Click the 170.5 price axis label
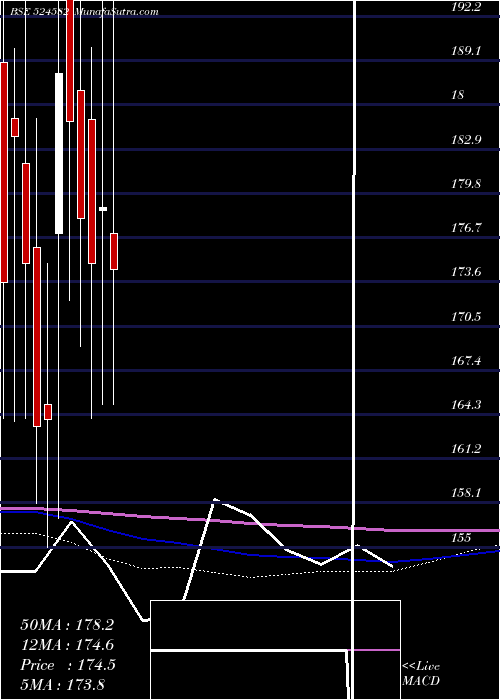This screenshot has width=500, height=700. click(465, 317)
